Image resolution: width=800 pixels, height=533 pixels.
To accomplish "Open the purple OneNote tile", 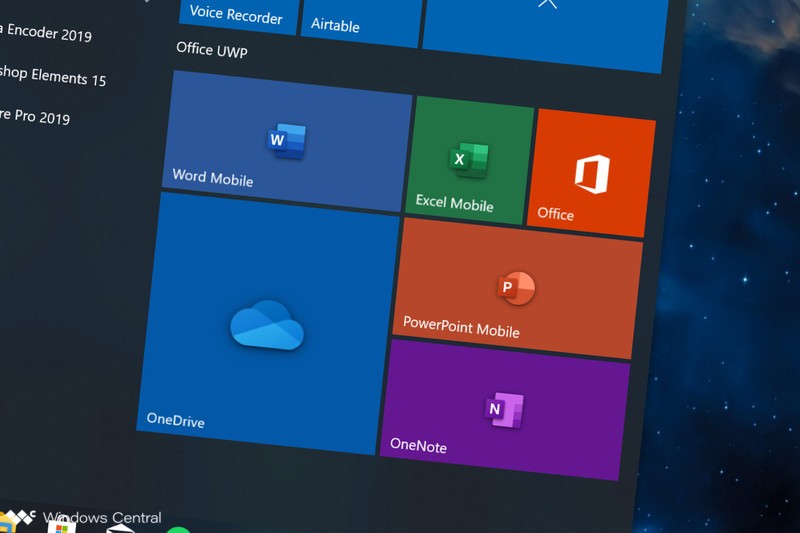I will (504, 410).
